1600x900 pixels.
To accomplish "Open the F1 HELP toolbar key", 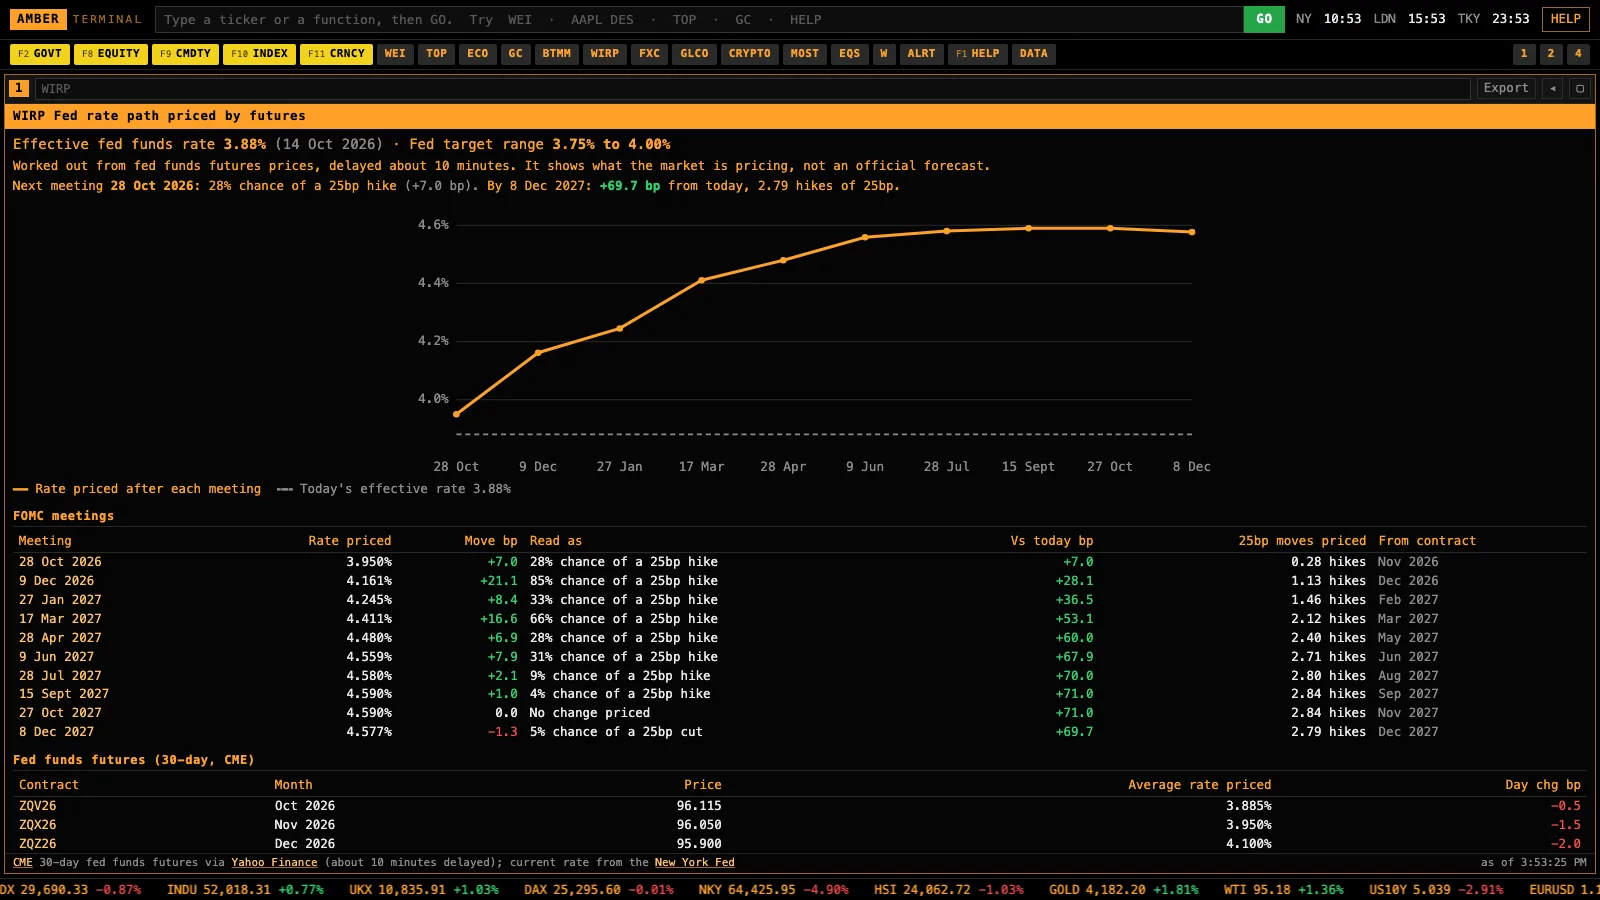I will tap(978, 54).
